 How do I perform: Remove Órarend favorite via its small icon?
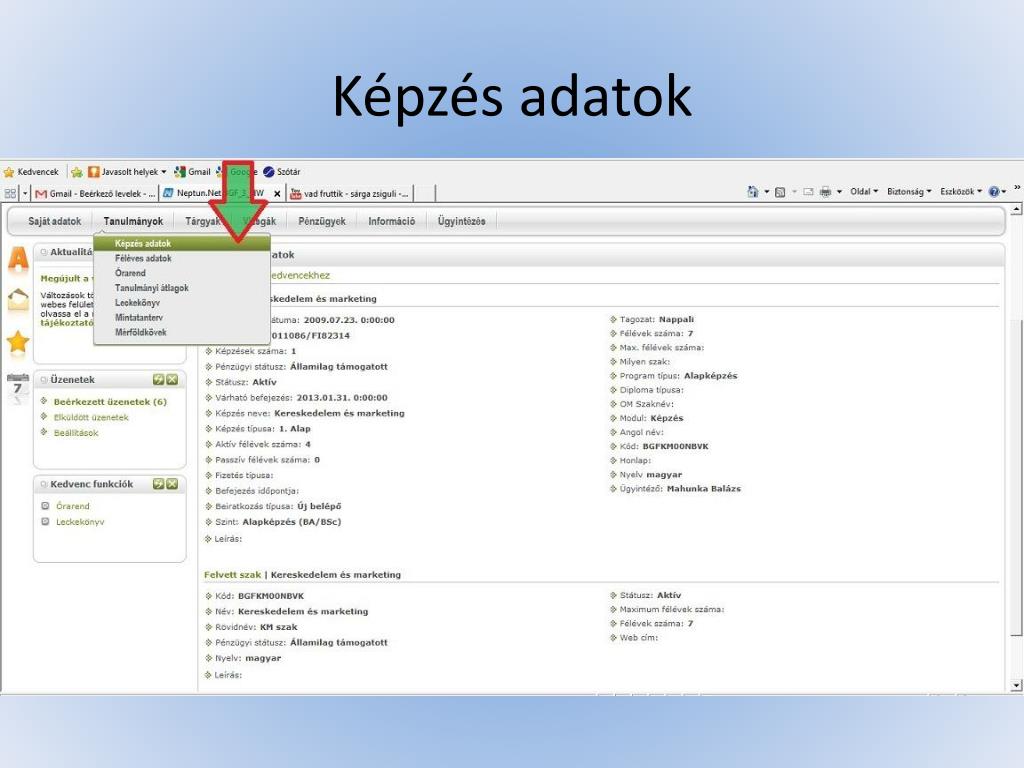[x=45, y=505]
